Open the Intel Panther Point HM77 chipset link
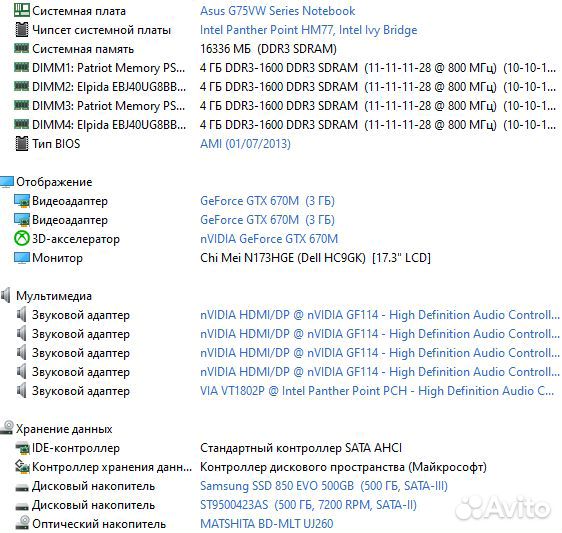This screenshot has width=562, height=533. point(308,30)
